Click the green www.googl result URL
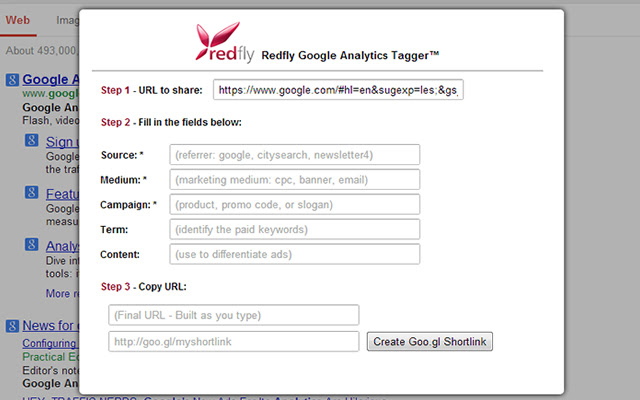Screen dimensions: 640x400 pyautogui.click(x=51, y=93)
